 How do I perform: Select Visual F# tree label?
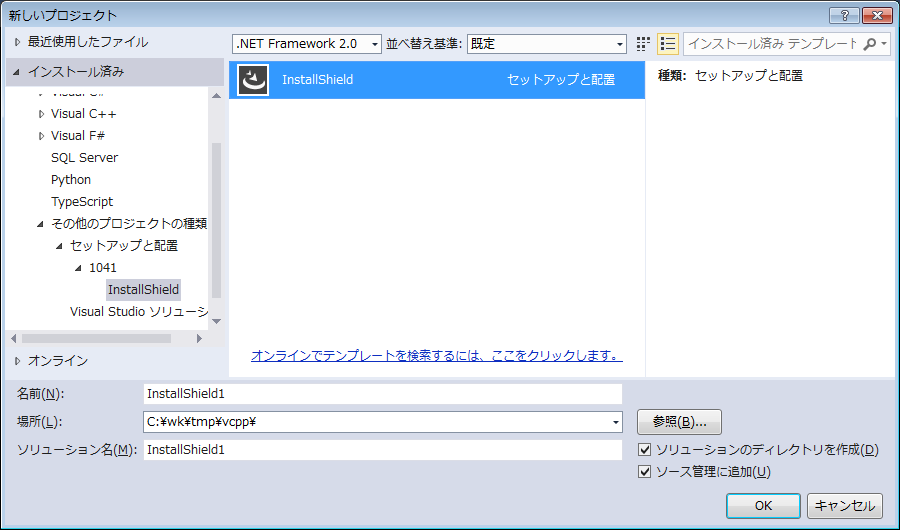77,136
